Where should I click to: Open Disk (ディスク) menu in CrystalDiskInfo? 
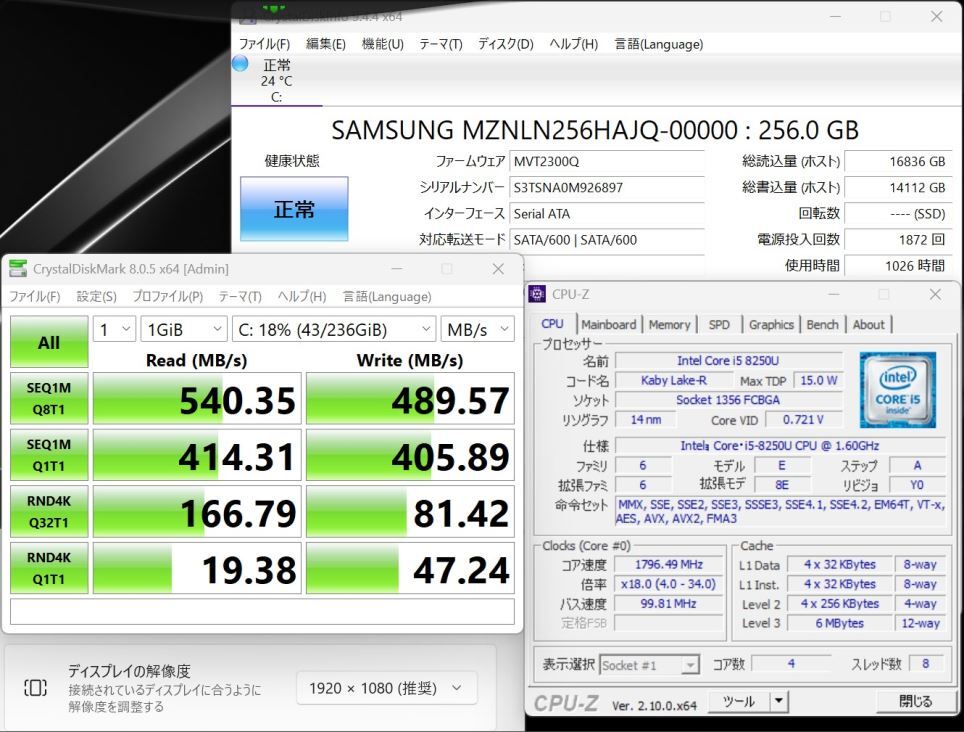click(x=505, y=44)
